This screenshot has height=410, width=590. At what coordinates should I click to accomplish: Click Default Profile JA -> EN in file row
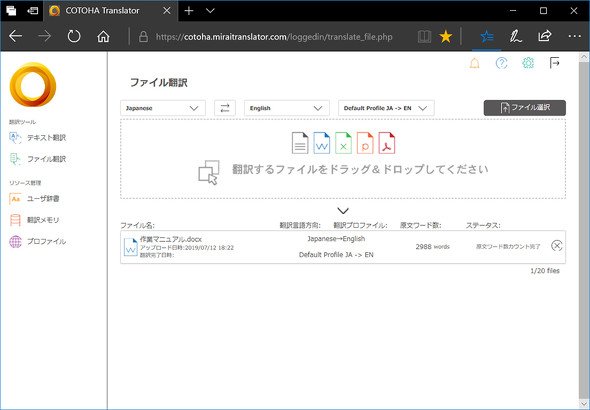(x=336, y=255)
